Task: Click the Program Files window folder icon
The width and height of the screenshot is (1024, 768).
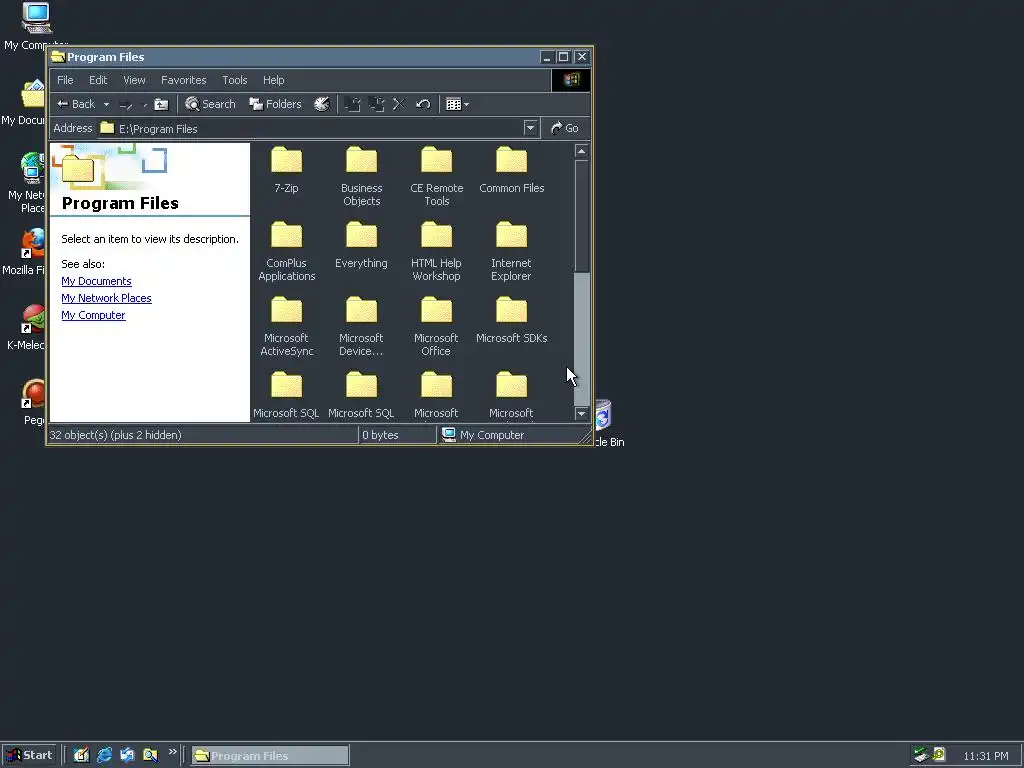Action: coord(59,57)
